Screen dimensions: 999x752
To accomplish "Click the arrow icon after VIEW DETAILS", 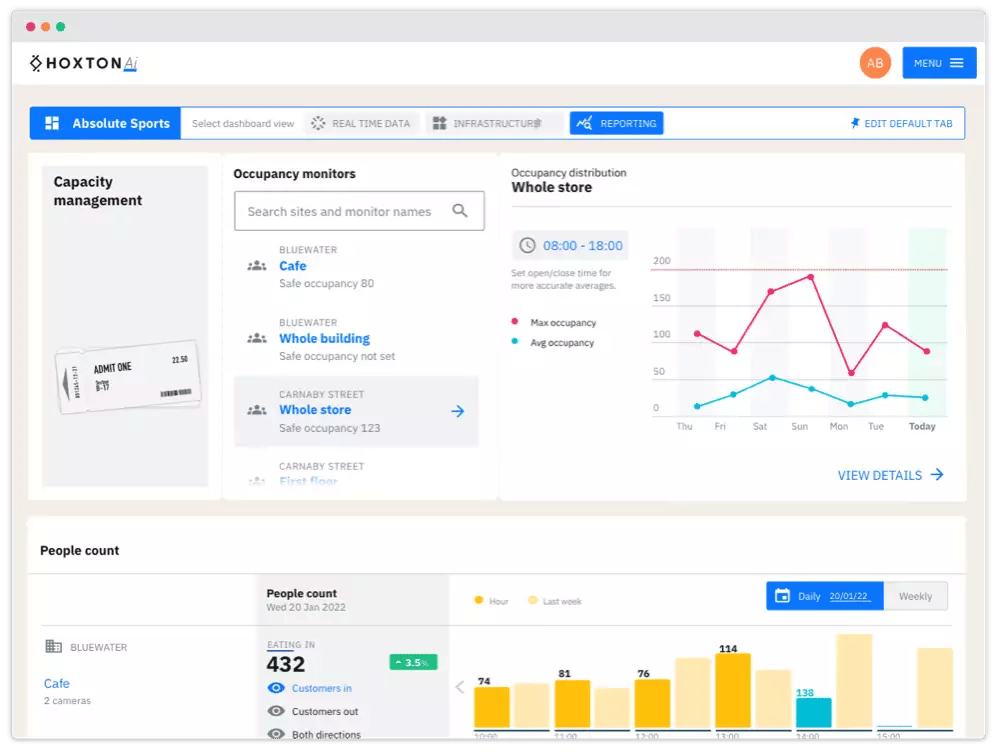I will coord(937,475).
